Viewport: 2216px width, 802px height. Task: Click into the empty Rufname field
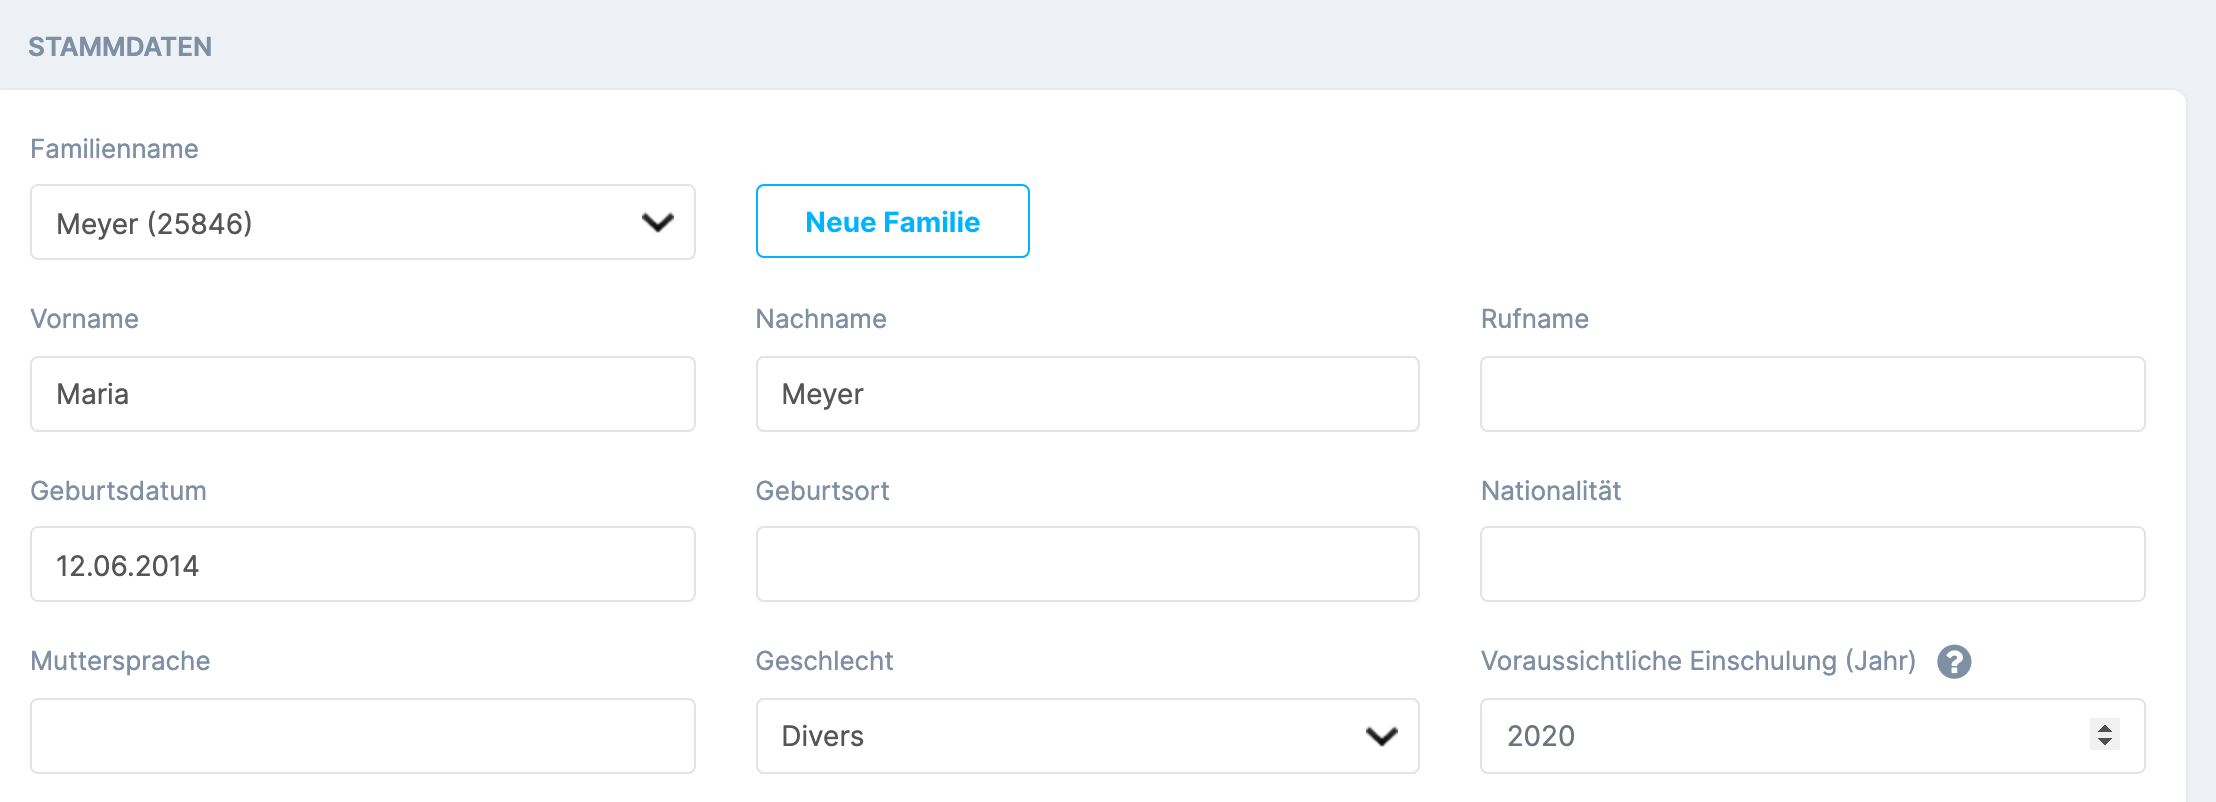tap(1812, 394)
